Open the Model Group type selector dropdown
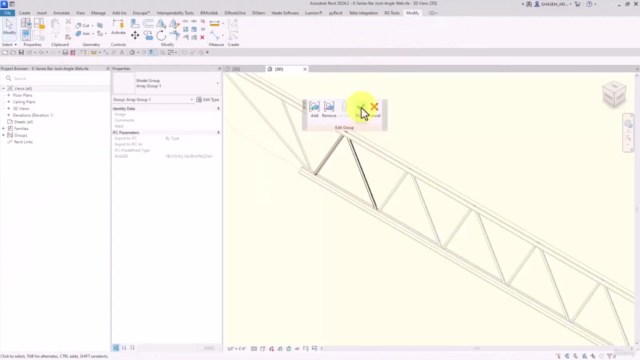The height and width of the screenshot is (360, 640). coord(218,83)
